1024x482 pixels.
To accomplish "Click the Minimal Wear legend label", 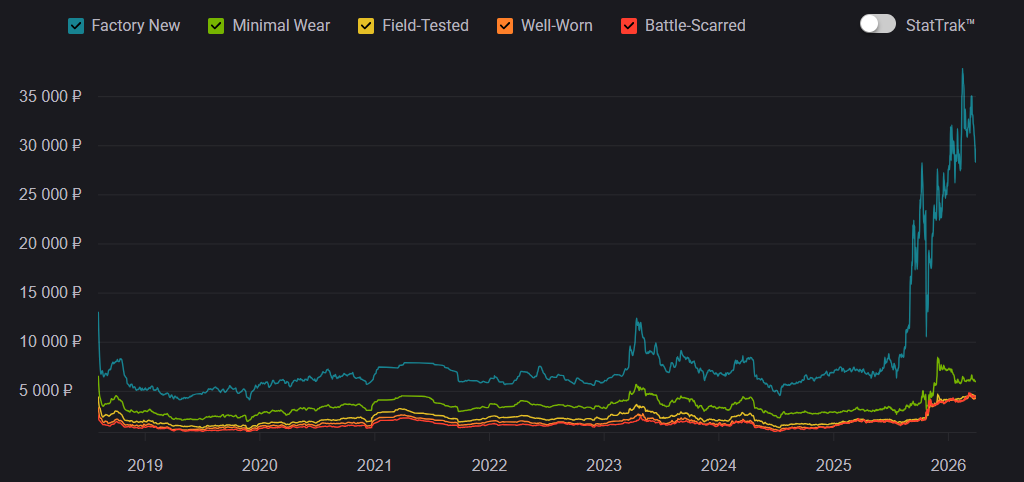I will (281, 25).
